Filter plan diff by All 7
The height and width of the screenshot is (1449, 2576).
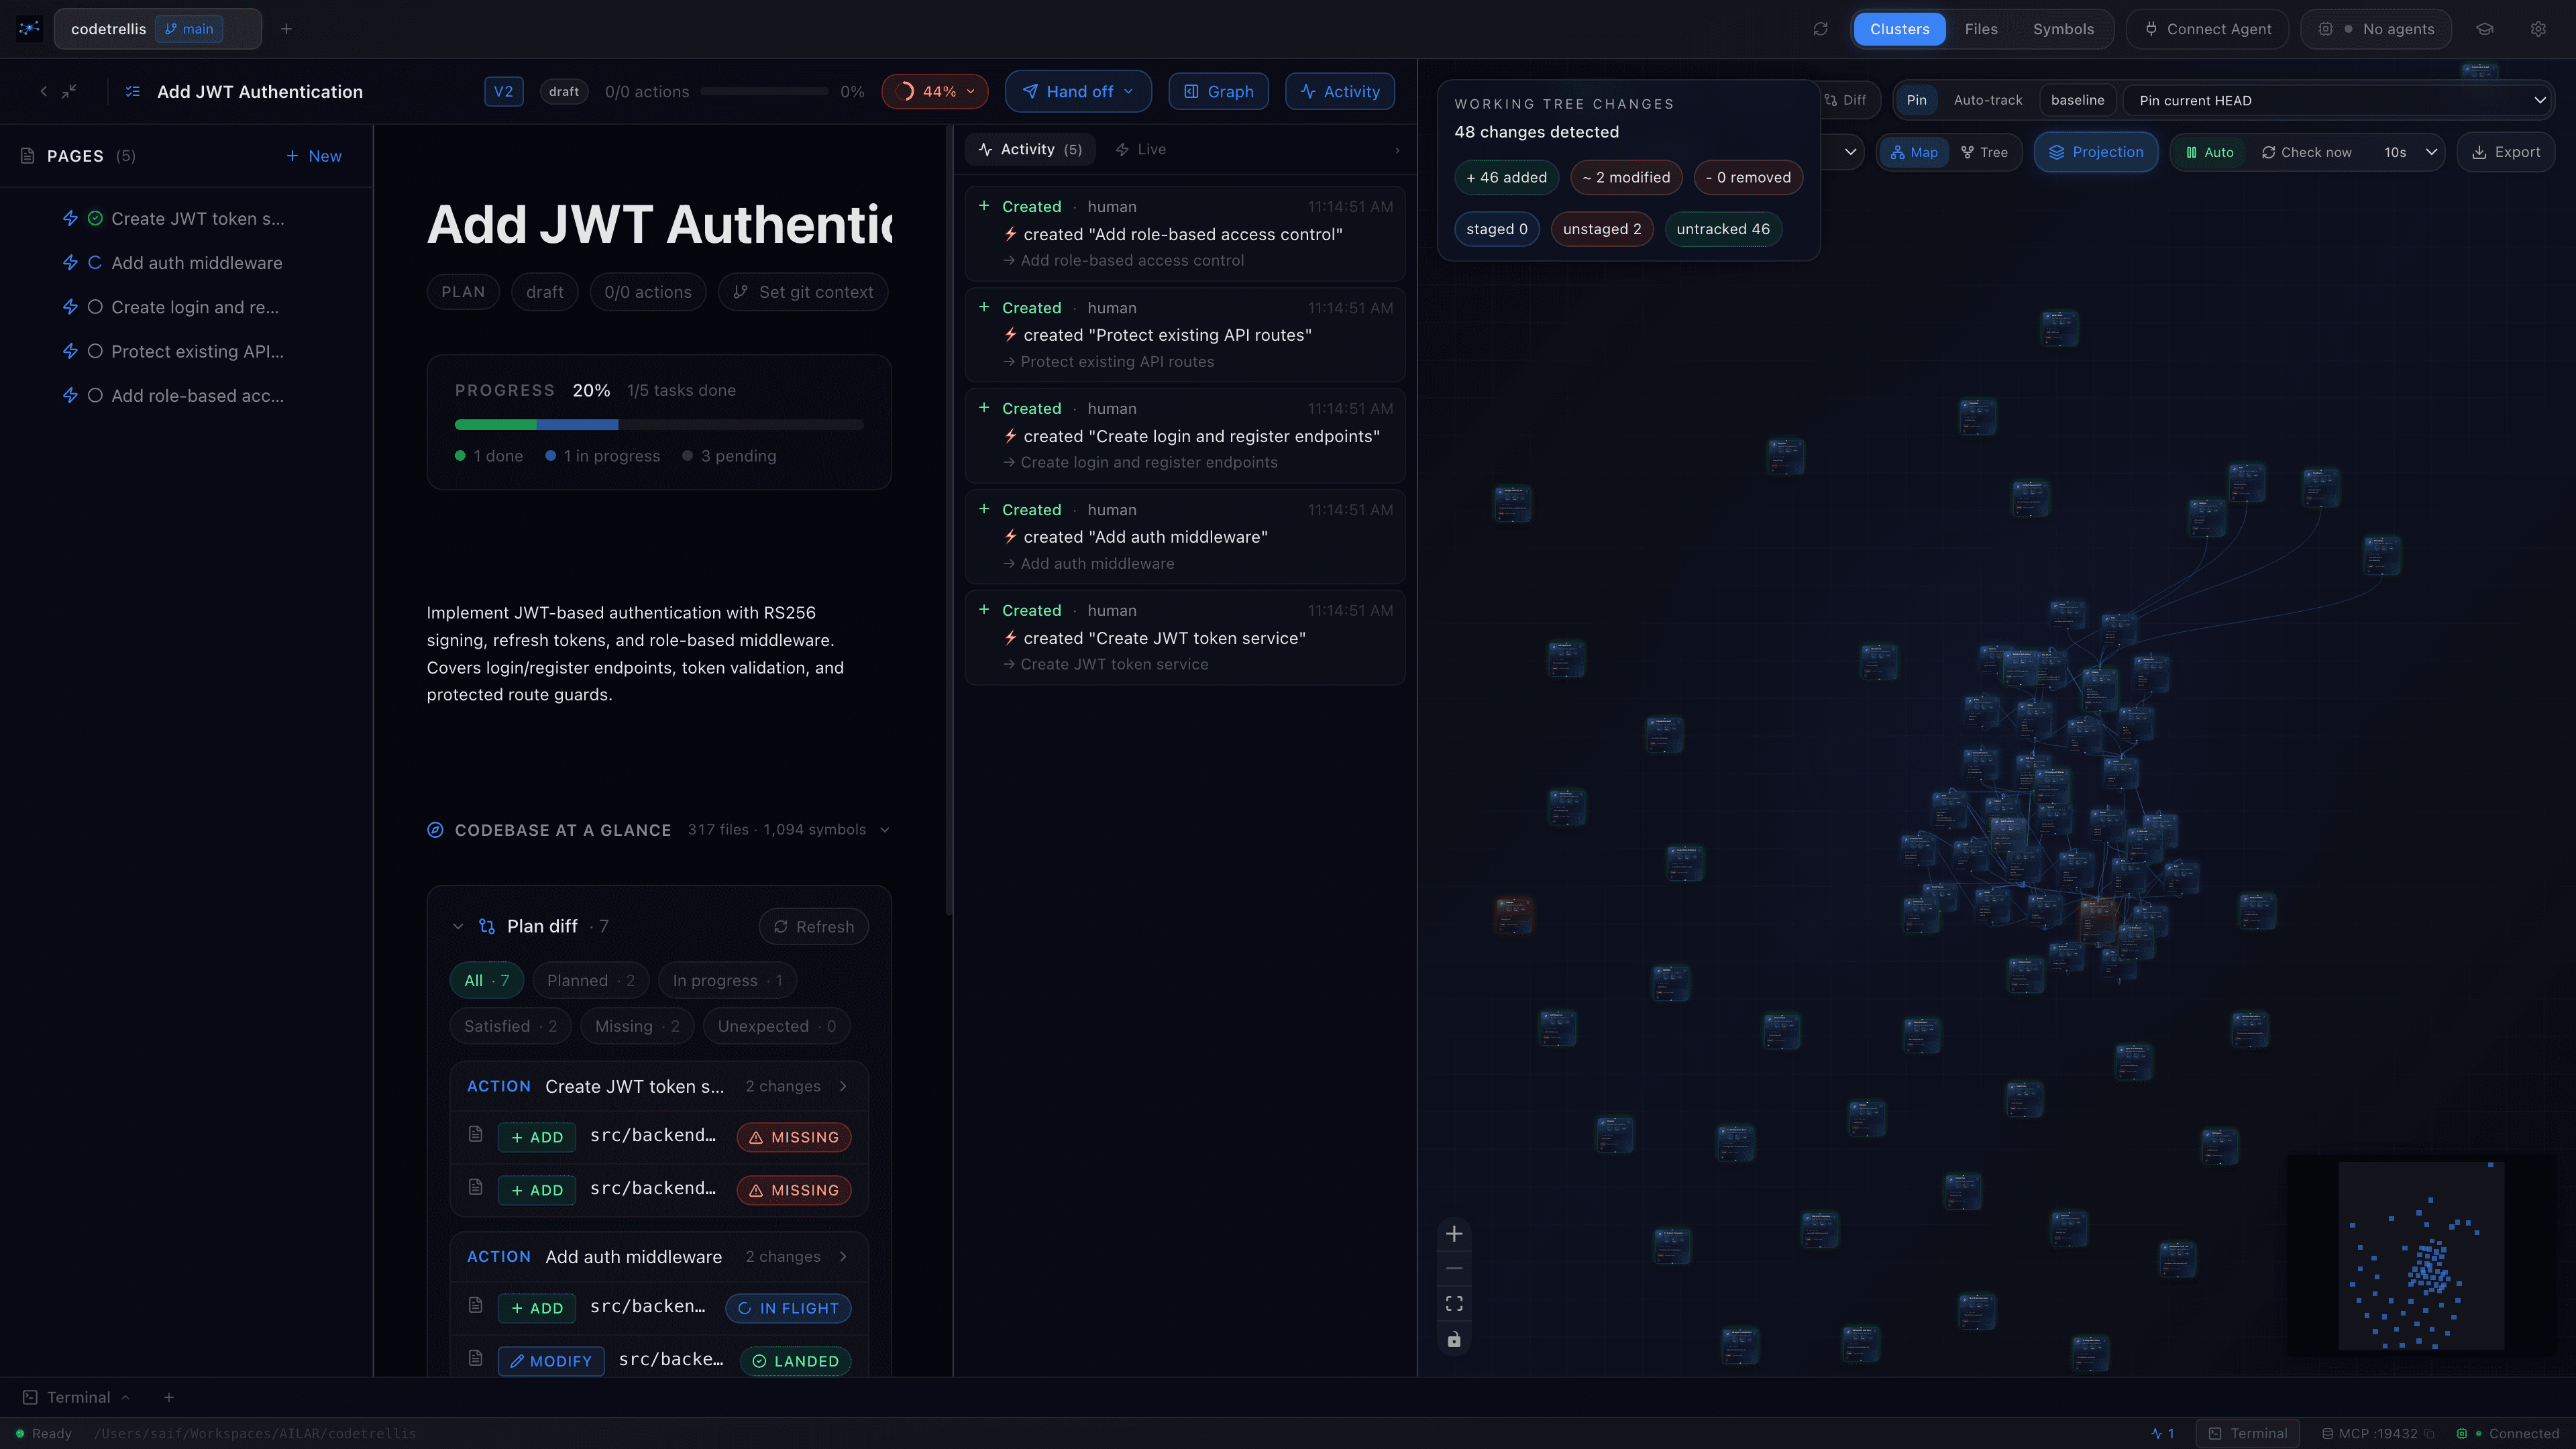[x=486, y=980]
